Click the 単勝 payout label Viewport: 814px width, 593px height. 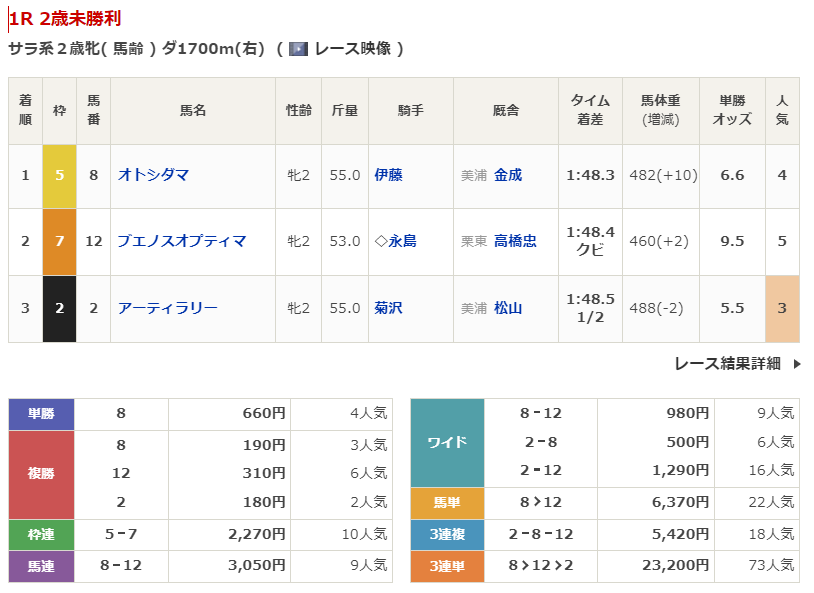coord(42,413)
